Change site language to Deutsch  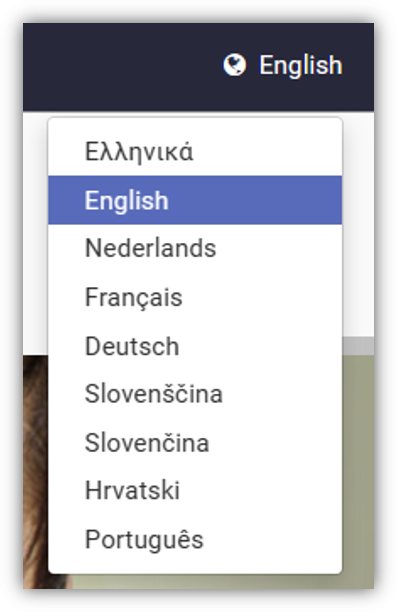(x=195, y=345)
